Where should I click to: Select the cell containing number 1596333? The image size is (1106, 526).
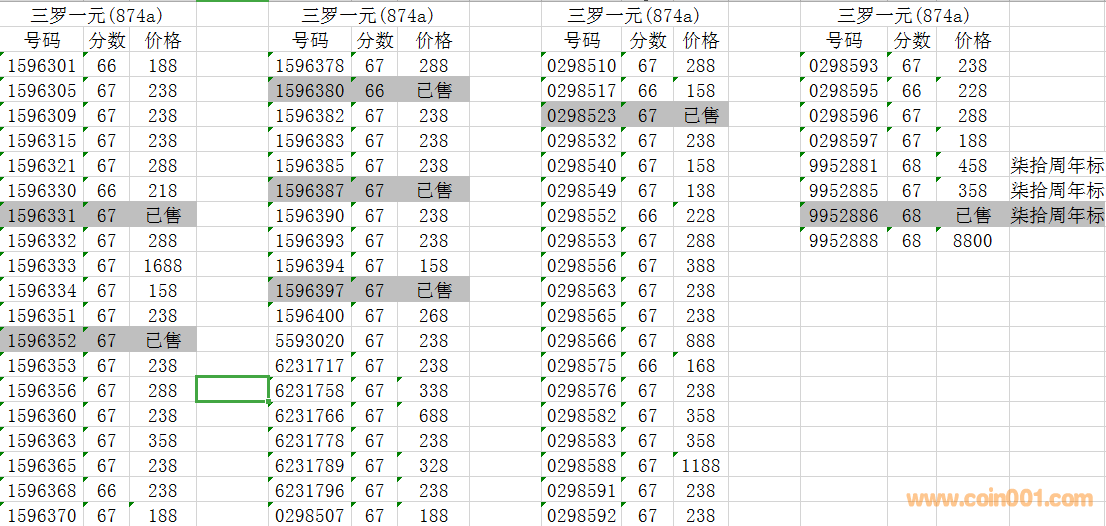[42, 266]
